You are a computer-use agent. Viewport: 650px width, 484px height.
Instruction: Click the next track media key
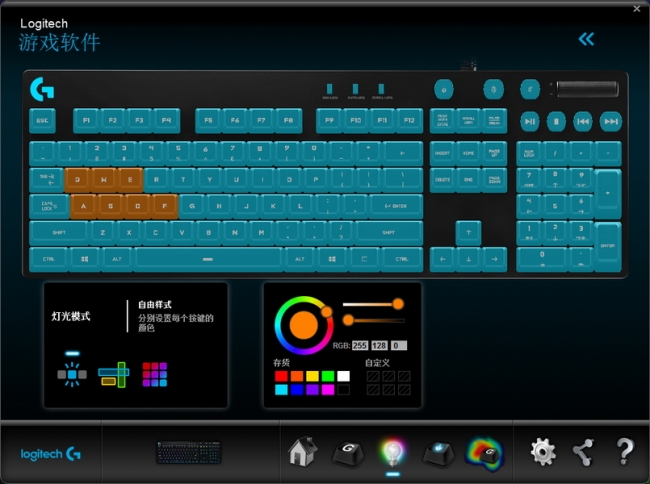tap(611, 121)
